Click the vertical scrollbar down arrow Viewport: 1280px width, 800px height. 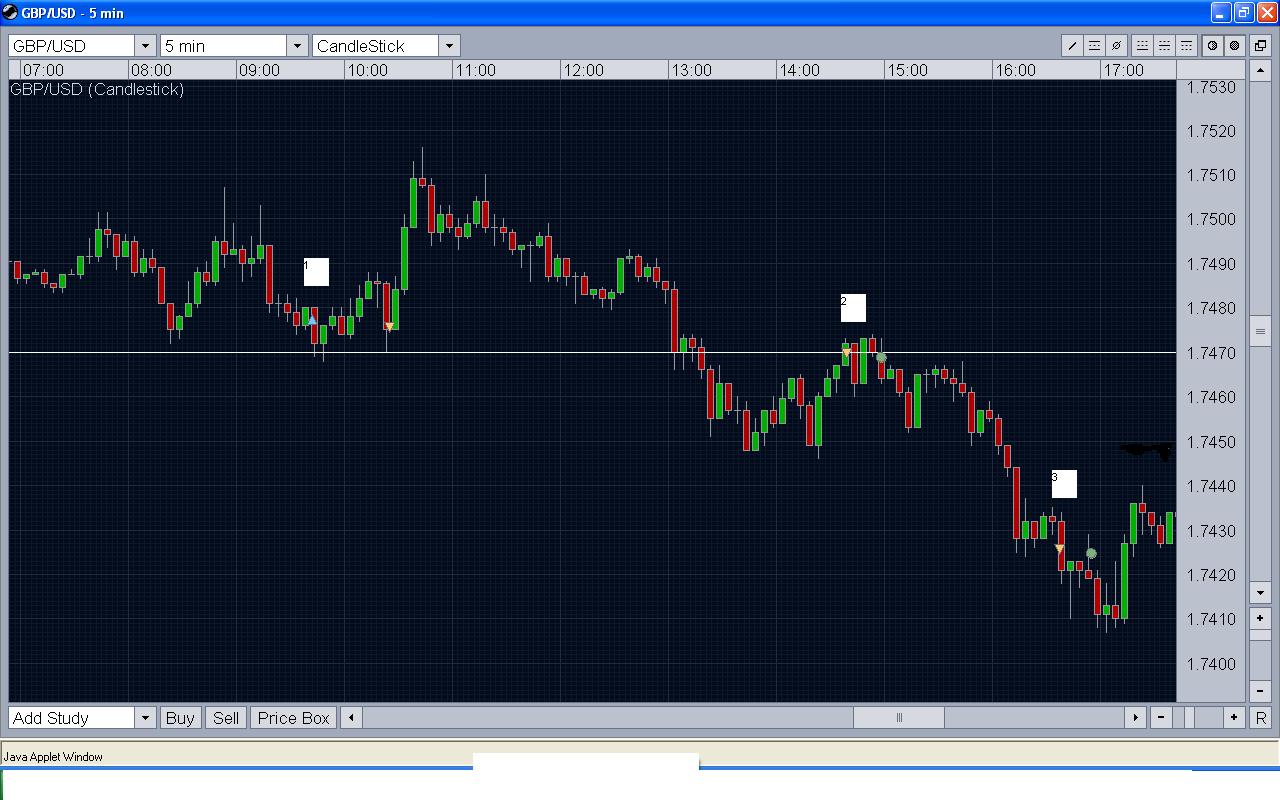[1260, 593]
